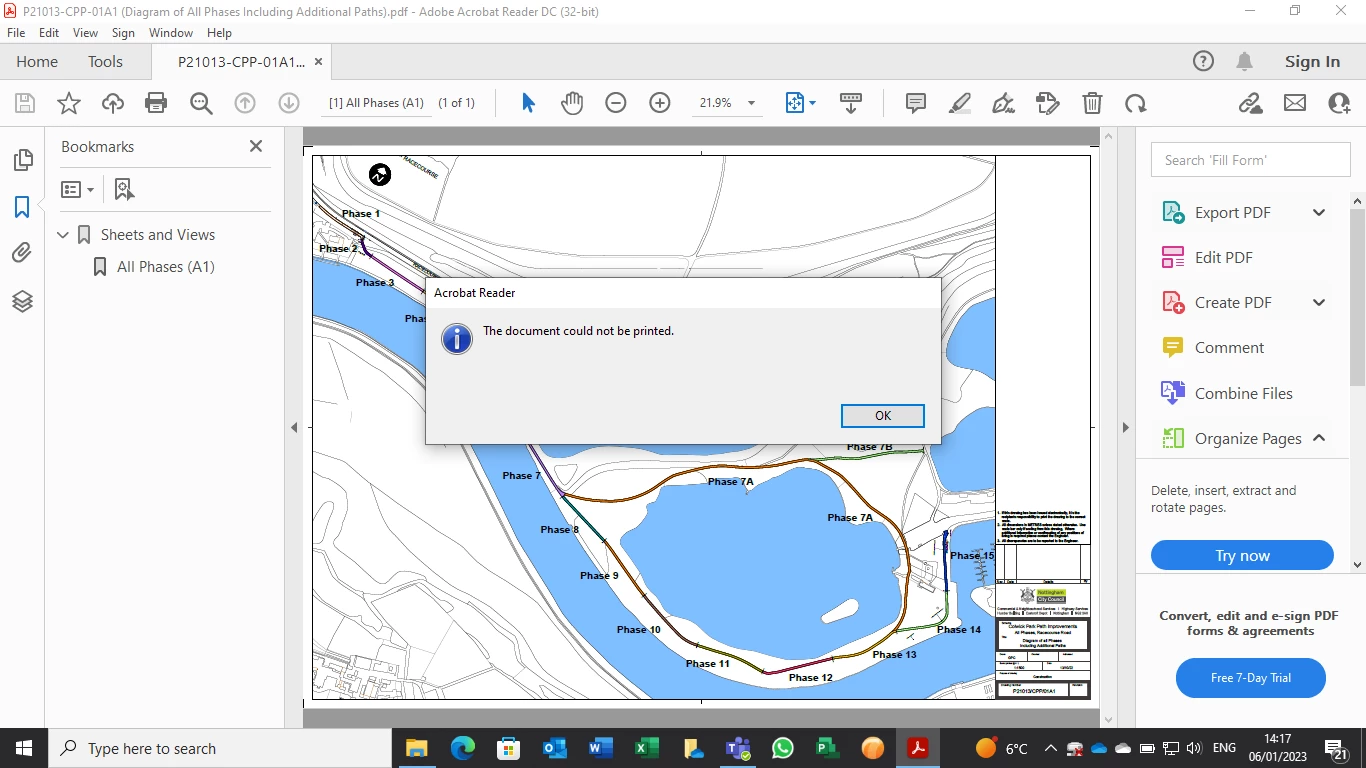Click the Free 7-Day Trial button
Screen dimensions: 1366x768
pos(1250,678)
